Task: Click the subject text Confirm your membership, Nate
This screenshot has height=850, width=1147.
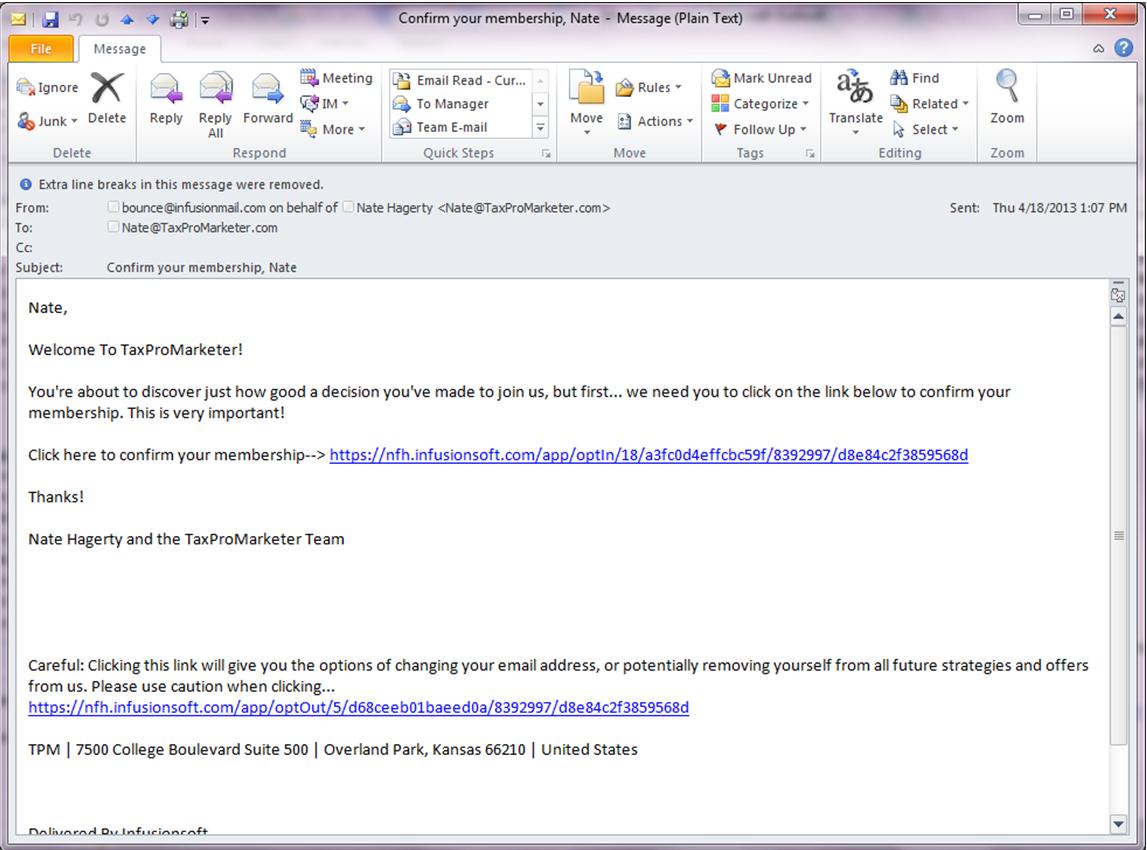Action: [202, 268]
